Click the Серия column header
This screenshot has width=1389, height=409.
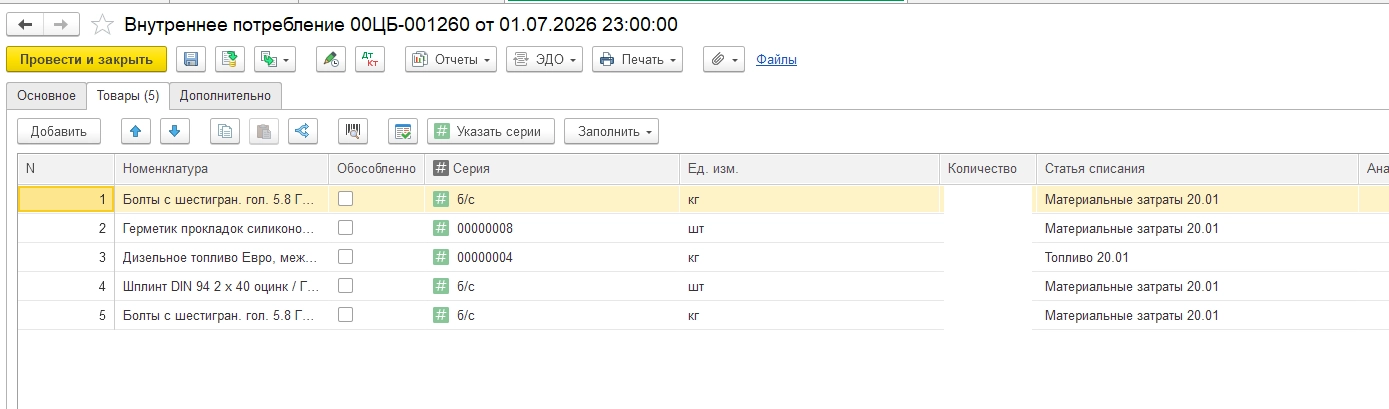553,169
